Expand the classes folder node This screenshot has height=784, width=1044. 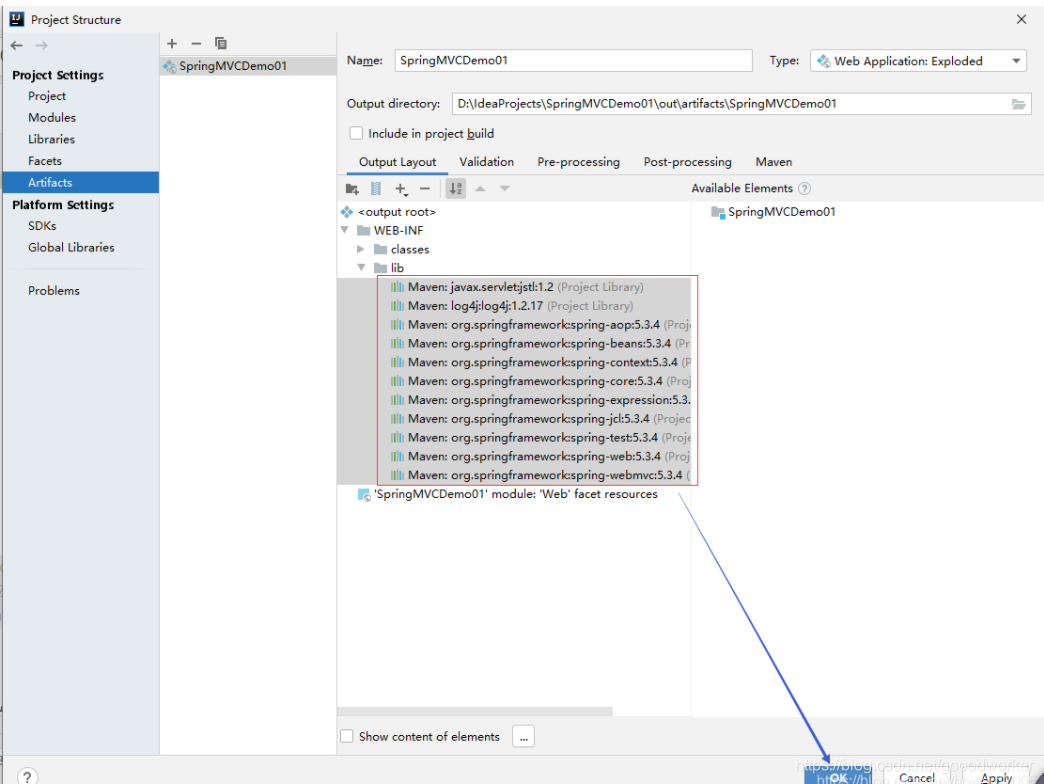click(x=361, y=249)
